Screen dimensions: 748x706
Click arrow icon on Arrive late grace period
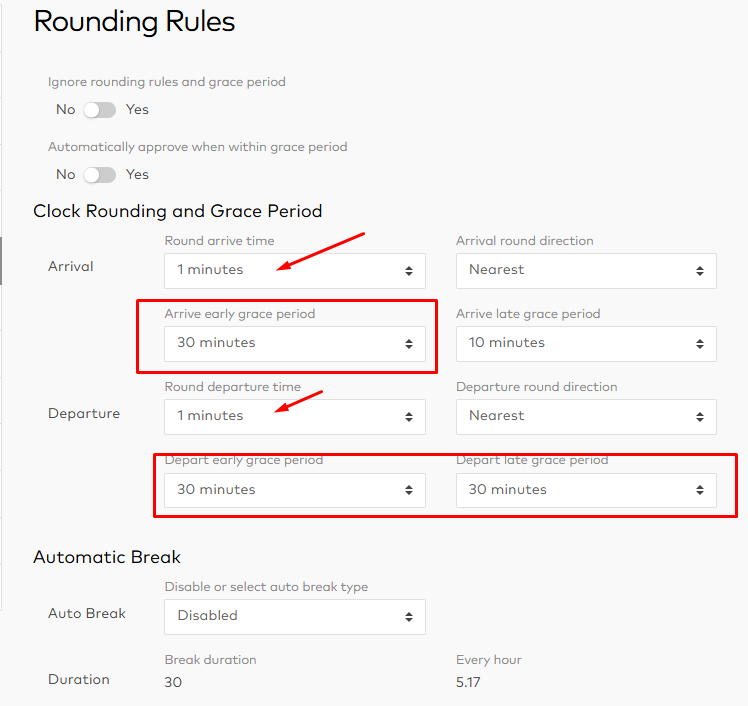[700, 344]
